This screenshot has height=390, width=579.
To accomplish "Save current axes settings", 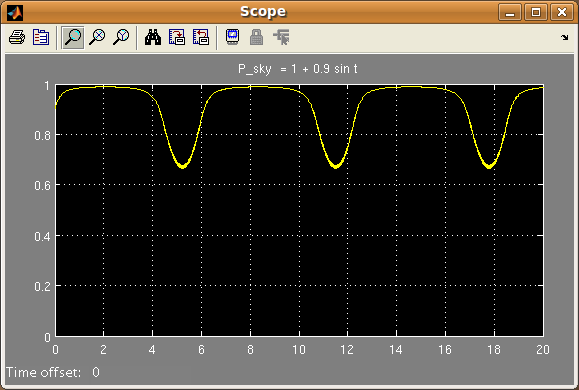I will (177, 37).
